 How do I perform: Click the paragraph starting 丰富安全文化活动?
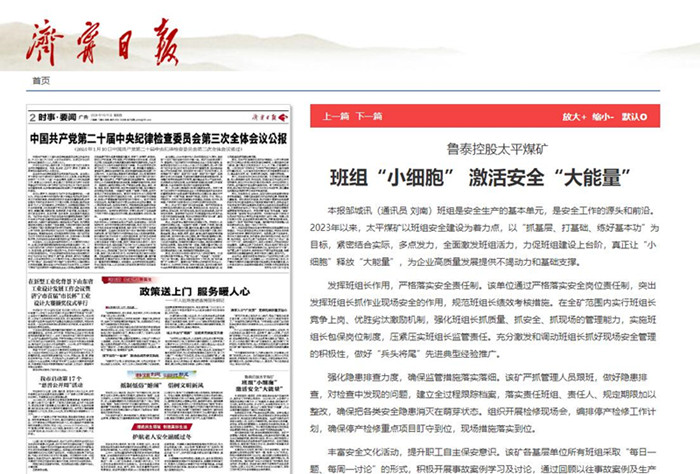[x=485, y=461]
